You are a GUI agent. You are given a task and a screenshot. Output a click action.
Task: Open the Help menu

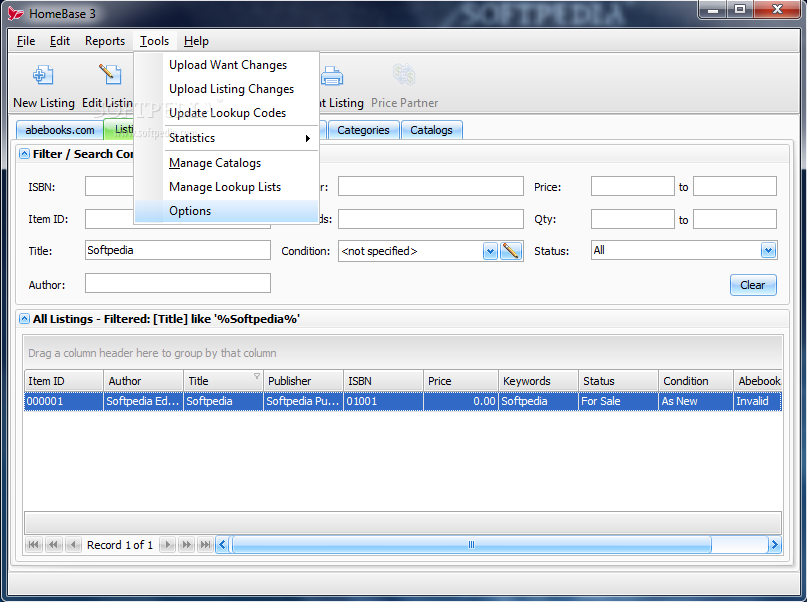pos(196,41)
